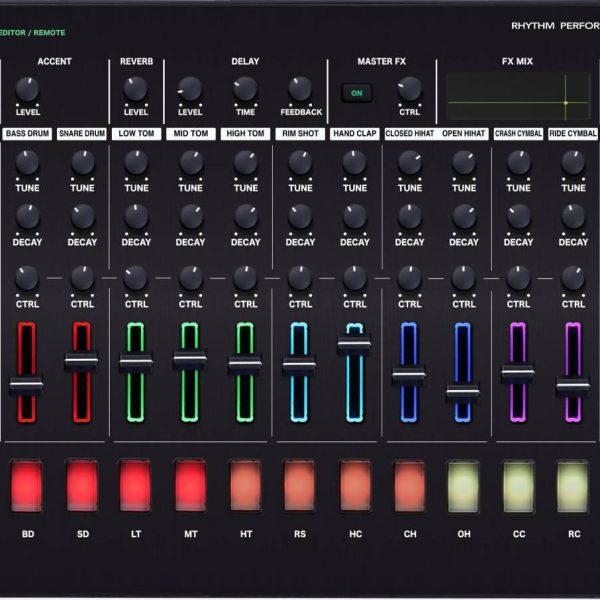The image size is (600, 600).
Task: Trigger the OH pad
Action: click(x=463, y=486)
